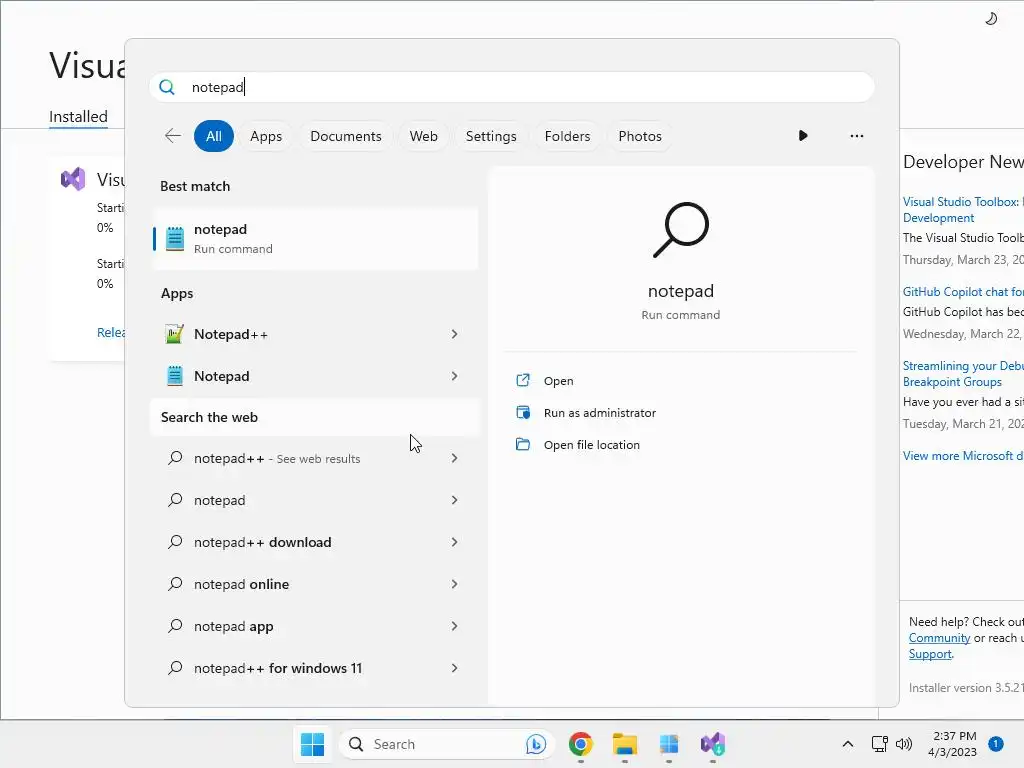The image size is (1024, 768).
Task: Click 'View more Microsoft d...' link
Action: (x=963, y=456)
